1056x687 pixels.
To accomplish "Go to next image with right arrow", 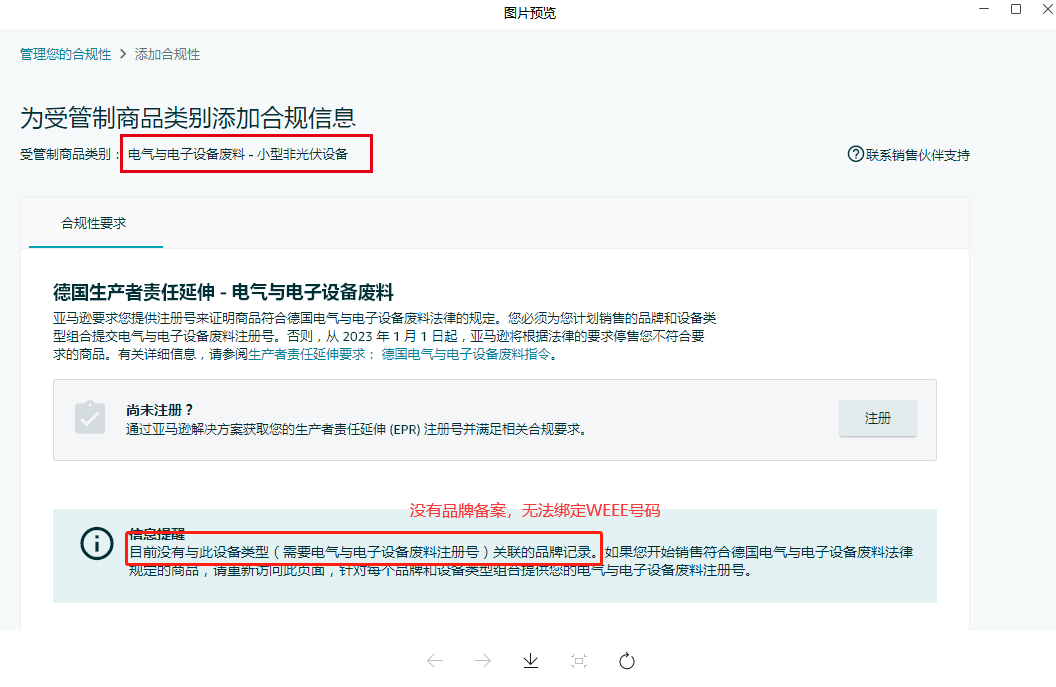I will click(483, 661).
